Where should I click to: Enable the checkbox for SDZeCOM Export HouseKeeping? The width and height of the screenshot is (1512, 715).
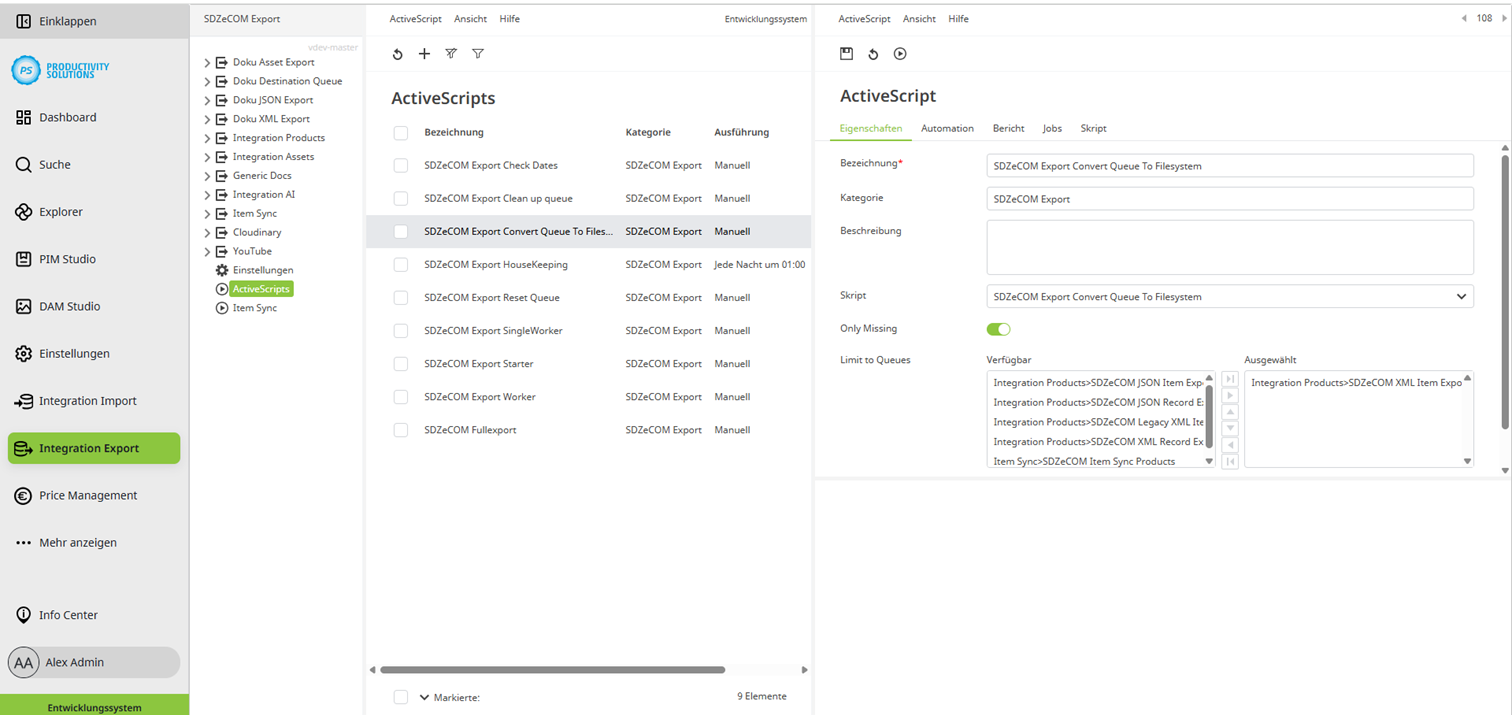[x=401, y=264]
